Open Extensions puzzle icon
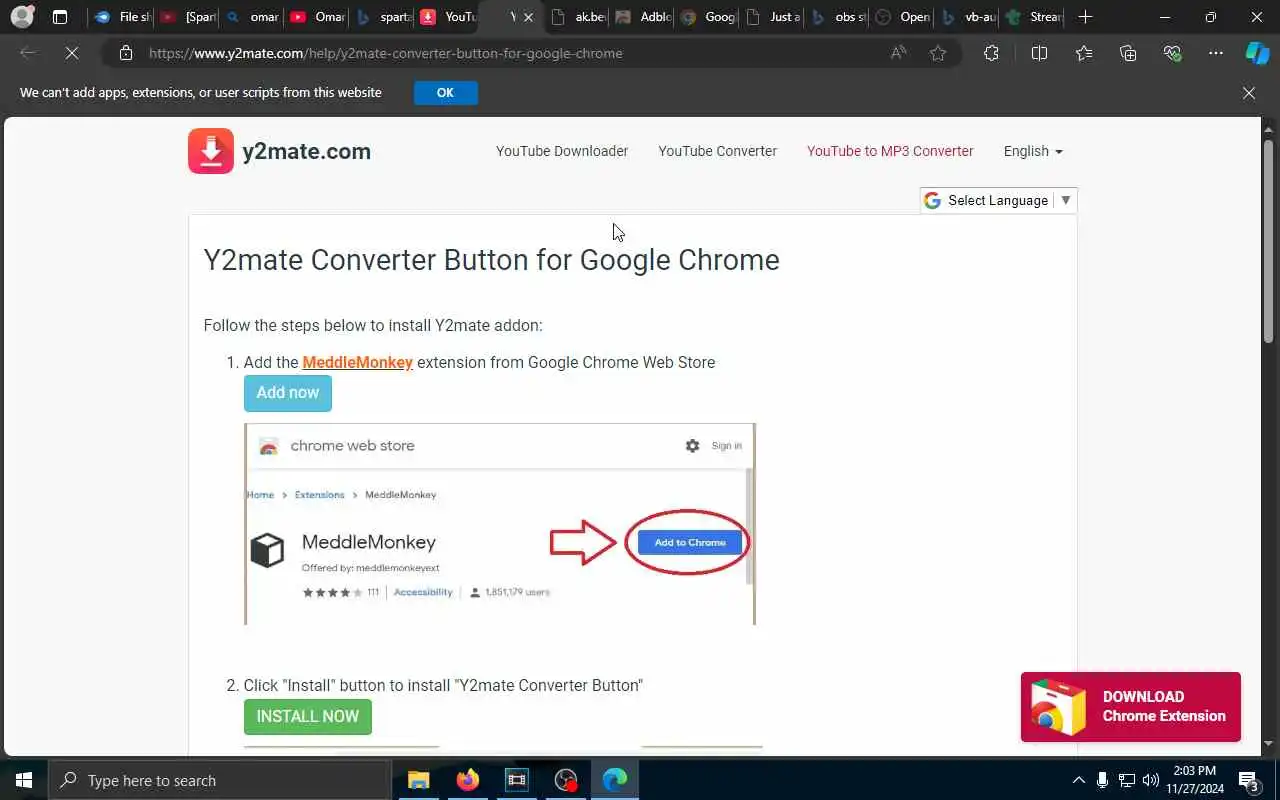Image resolution: width=1280 pixels, height=800 pixels. [991, 53]
